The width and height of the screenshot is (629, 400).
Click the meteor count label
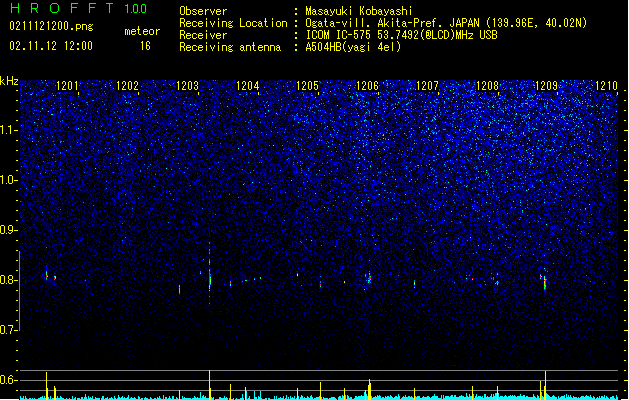click(x=142, y=31)
